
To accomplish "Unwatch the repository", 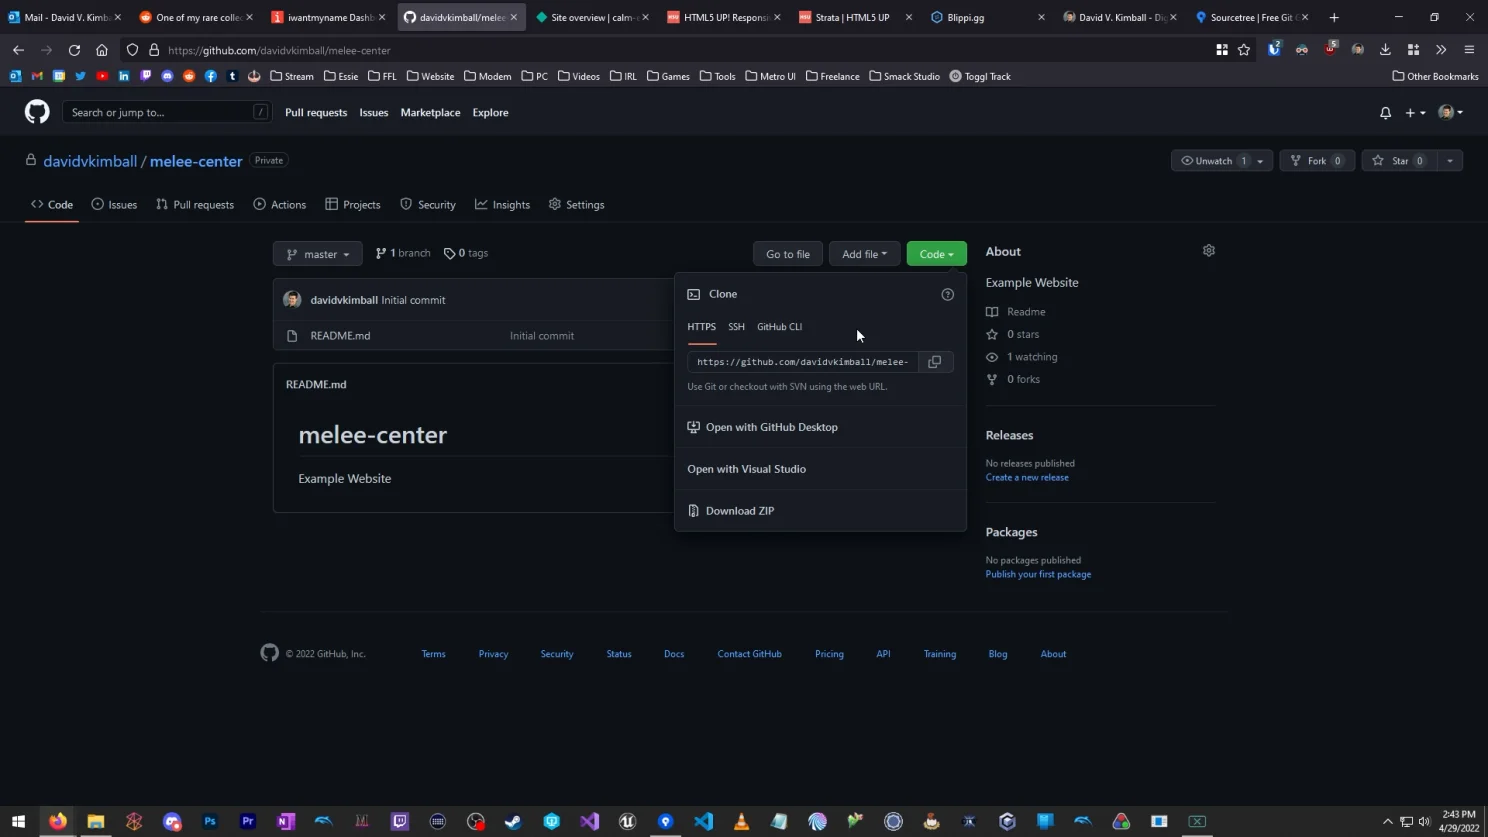I will [x=1213, y=160].
